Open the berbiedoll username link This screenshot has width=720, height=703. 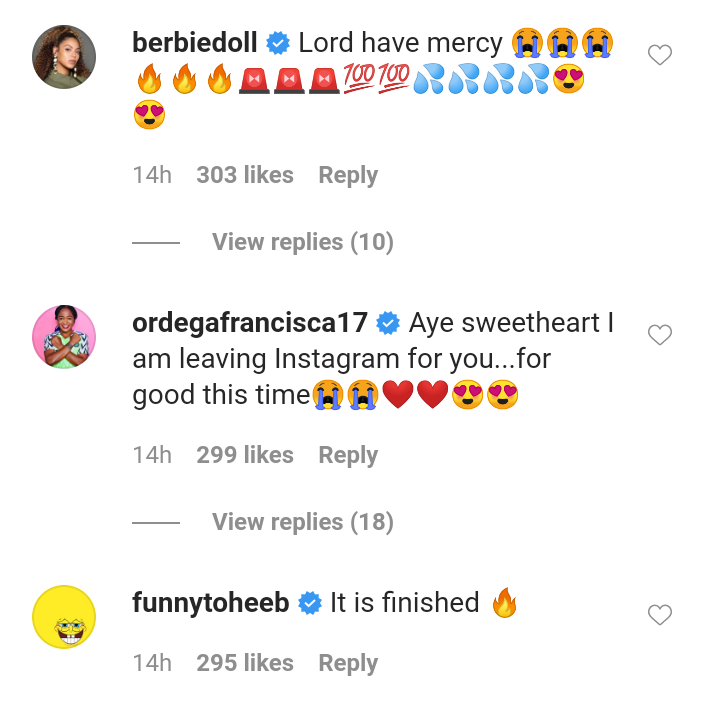[195, 43]
